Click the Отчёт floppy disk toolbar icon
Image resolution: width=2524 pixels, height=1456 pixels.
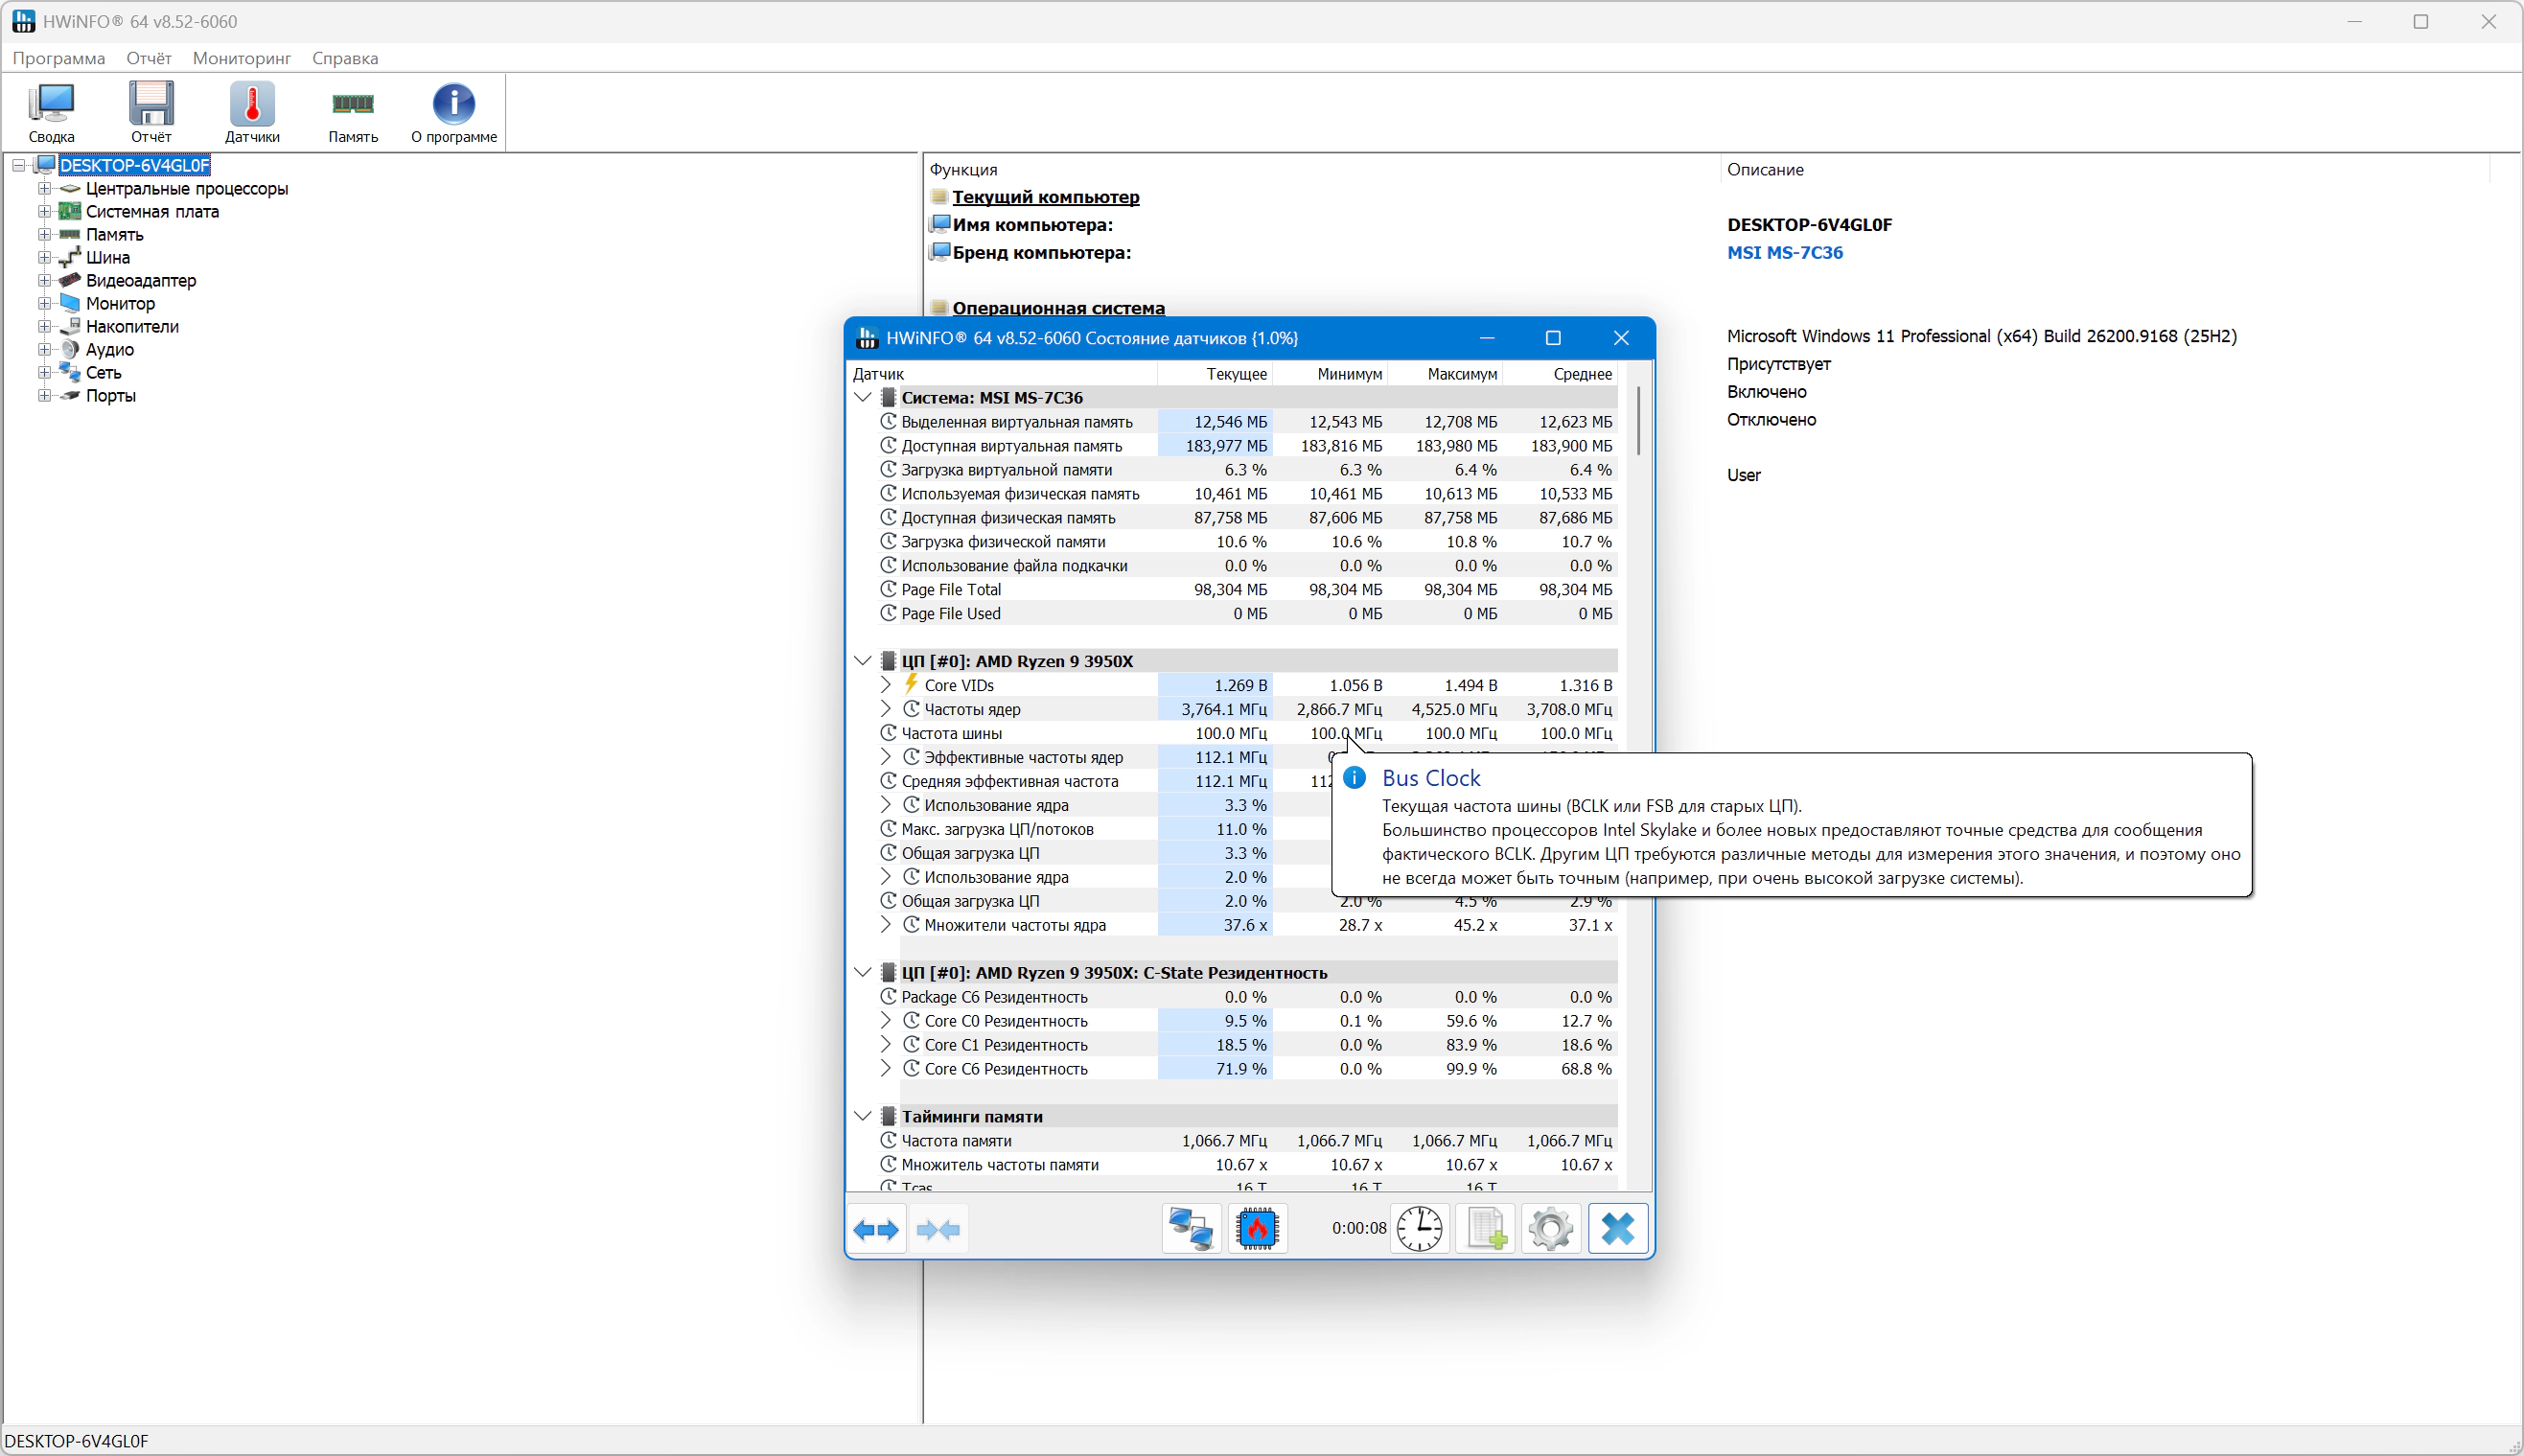pyautogui.click(x=151, y=112)
